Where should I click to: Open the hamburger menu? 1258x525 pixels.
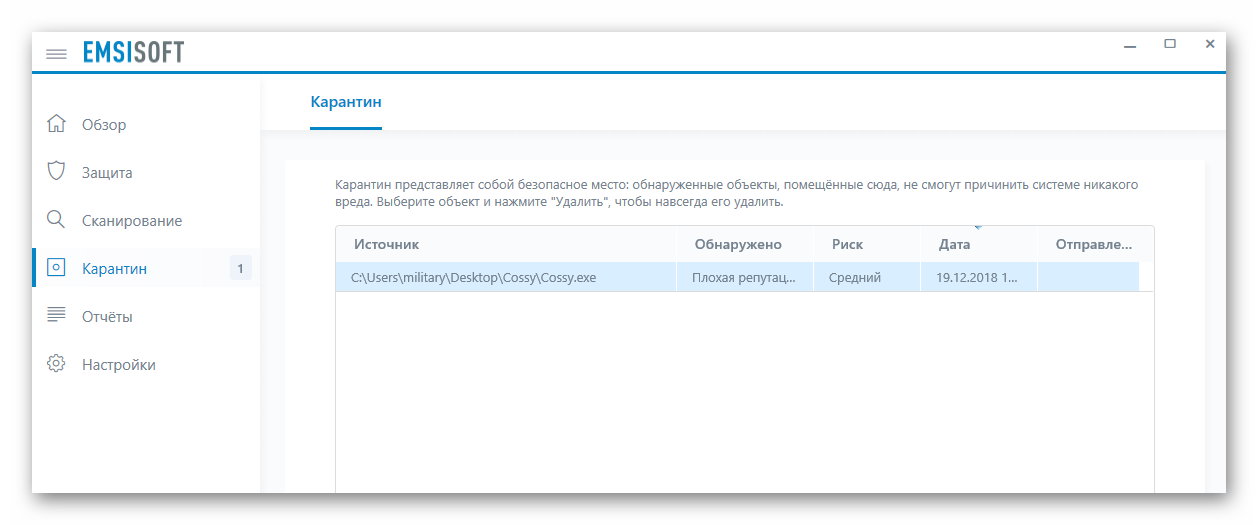(x=56, y=53)
